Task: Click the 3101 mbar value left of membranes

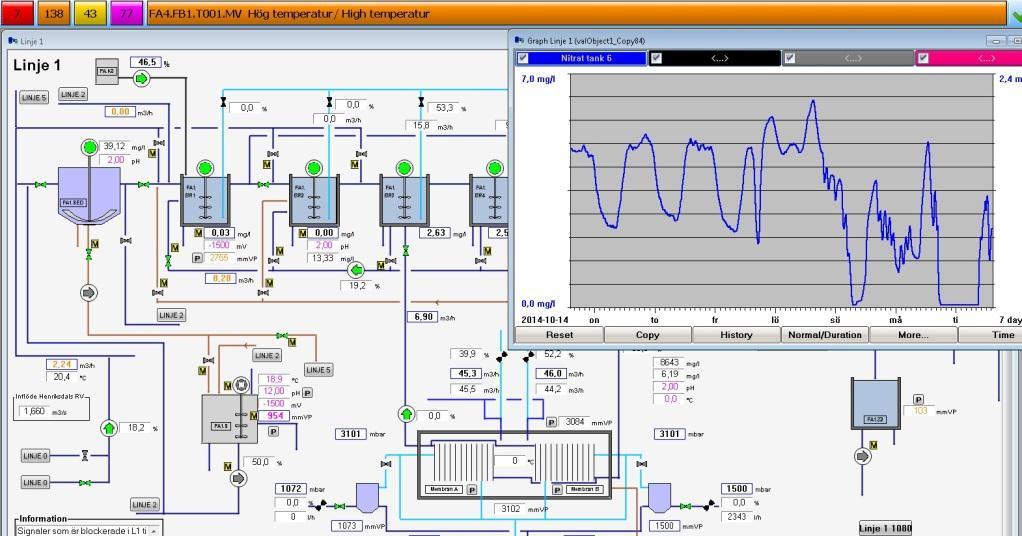Action: point(351,434)
